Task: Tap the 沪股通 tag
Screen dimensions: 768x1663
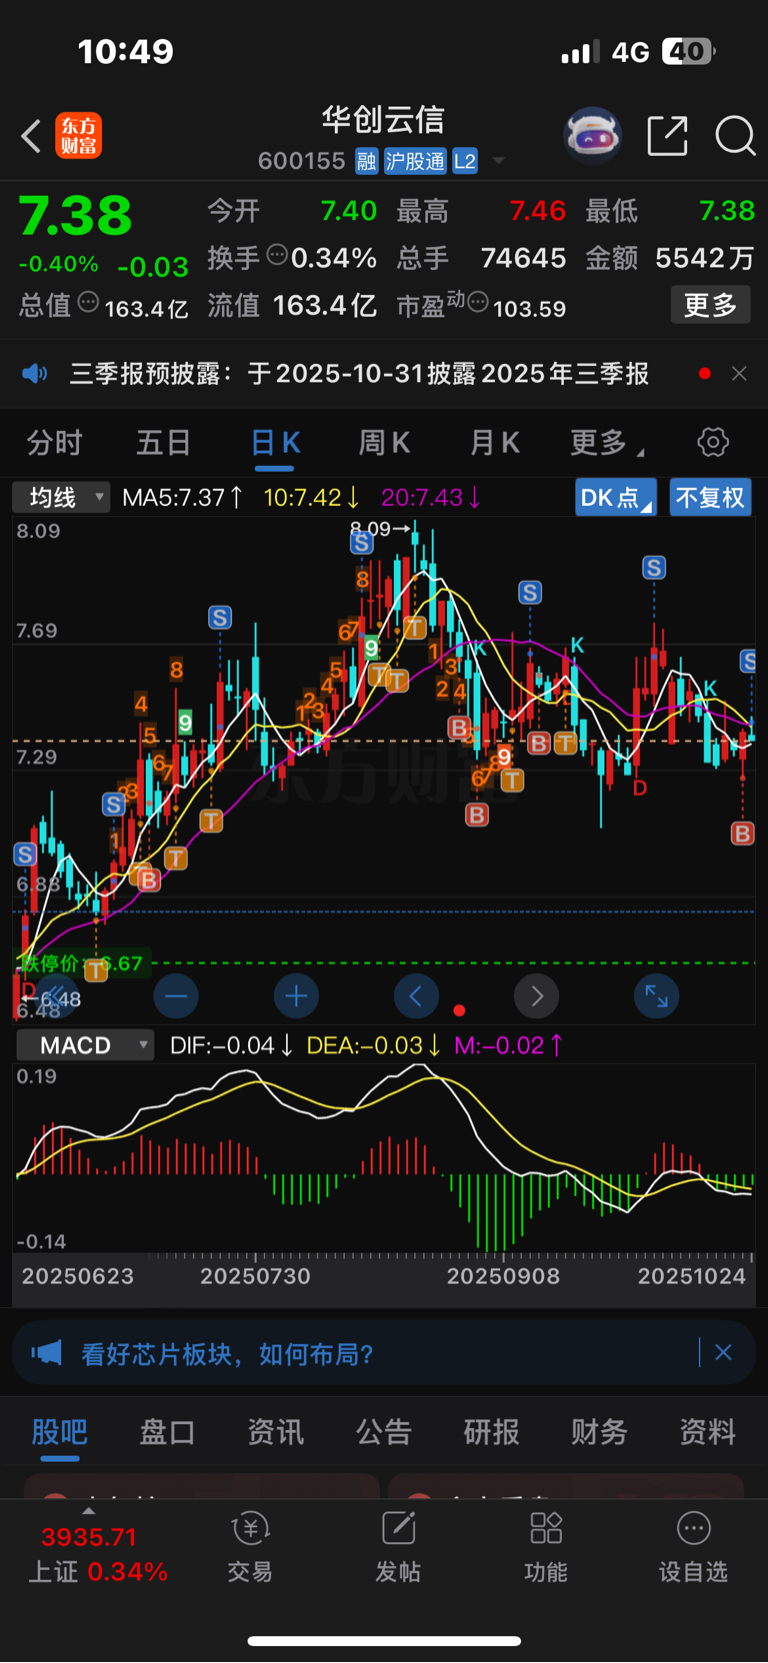Action: click(415, 161)
